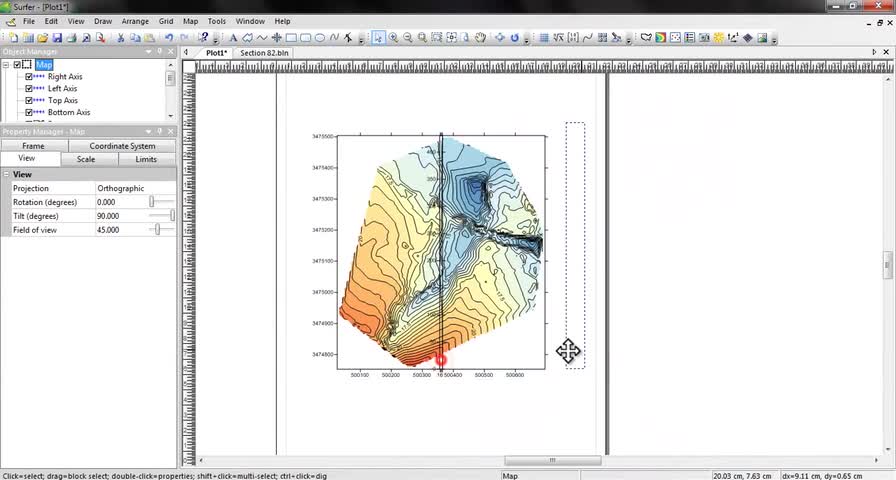The width and height of the screenshot is (896, 480).
Task: Switch to the Section 82.bln document tab
Action: click(266, 53)
